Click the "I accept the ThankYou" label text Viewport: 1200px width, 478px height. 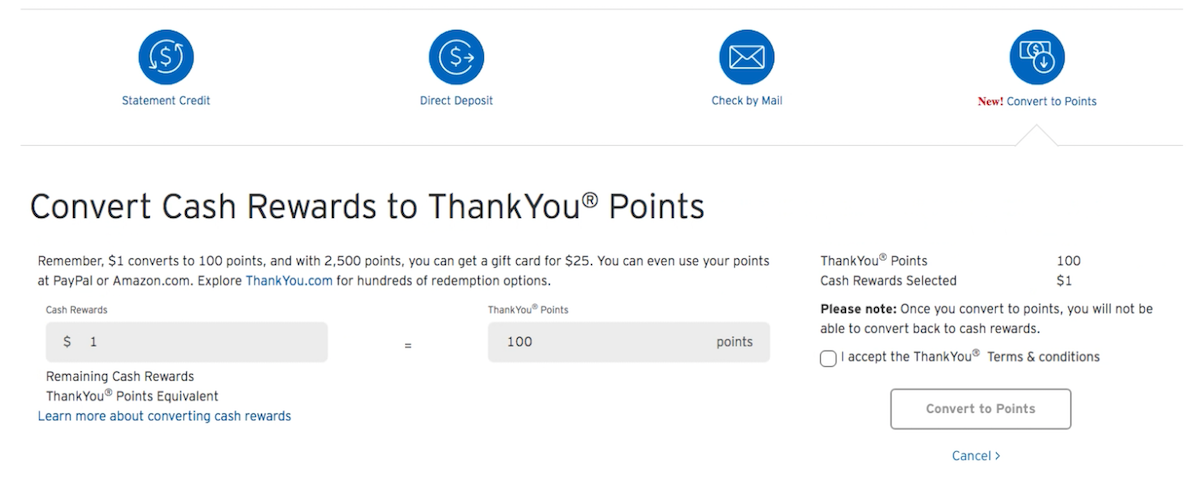coord(911,357)
